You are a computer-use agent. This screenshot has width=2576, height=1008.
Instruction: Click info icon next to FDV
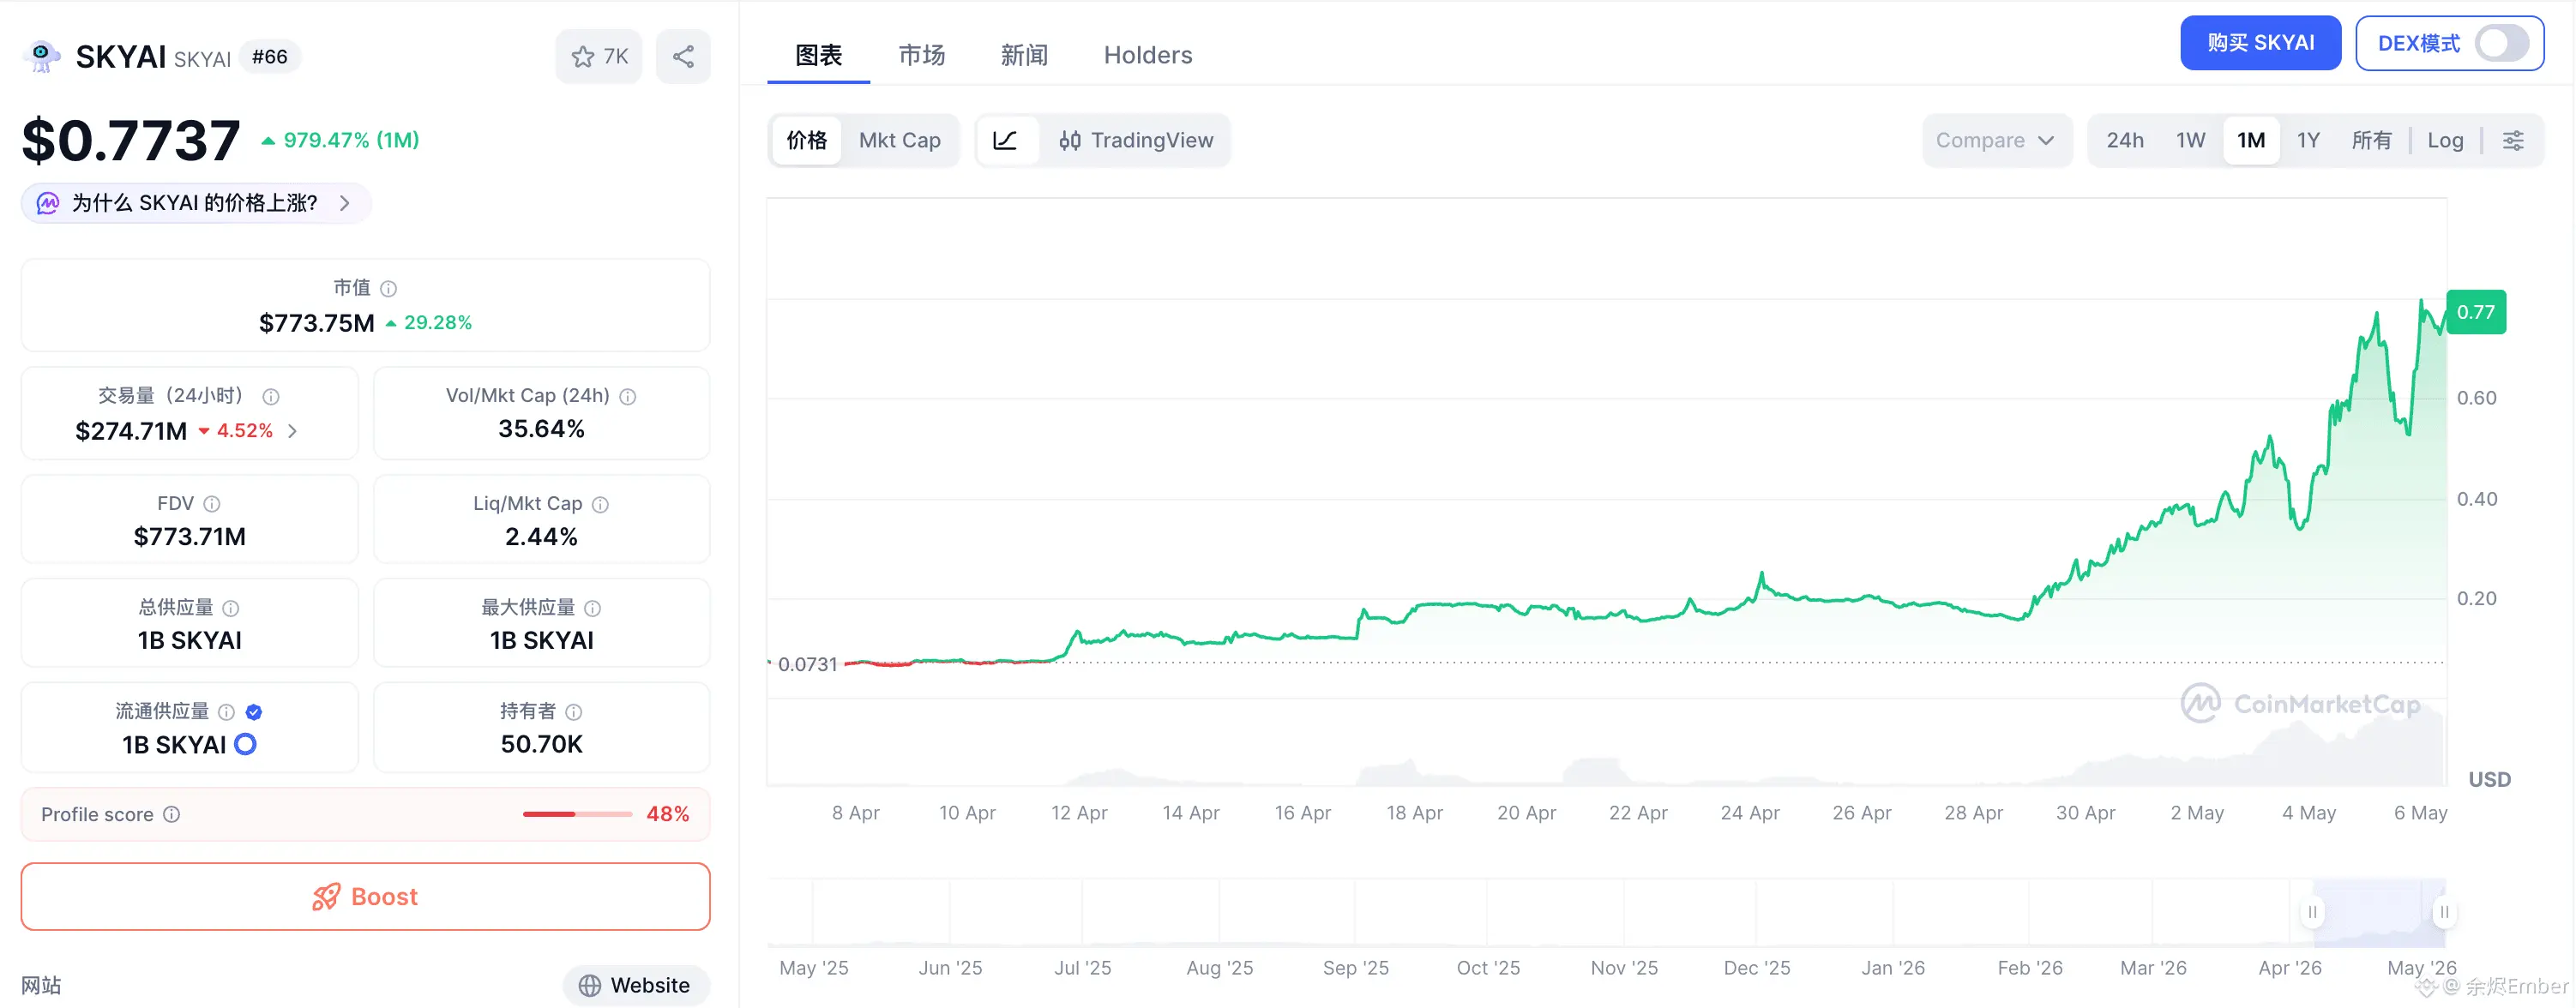(212, 504)
